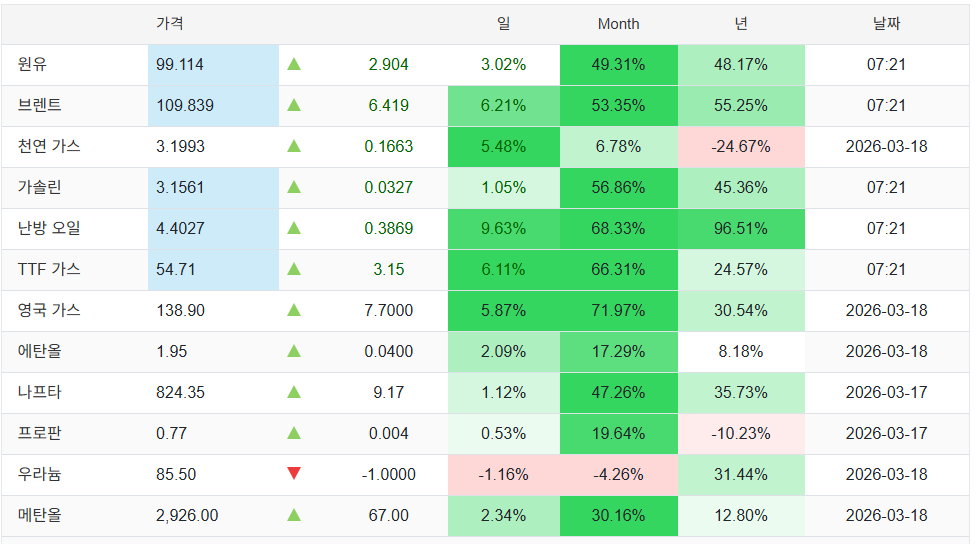Click the up arrow in 천연 가스 row
The image size is (976, 544).
click(294, 147)
